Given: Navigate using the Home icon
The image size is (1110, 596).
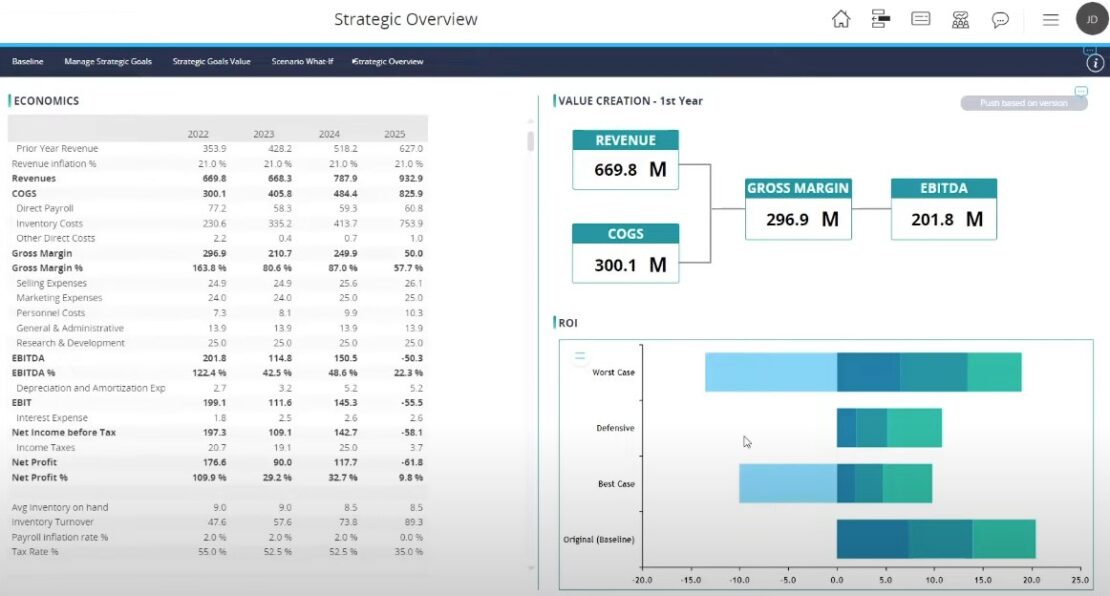Looking at the screenshot, I should (840, 19).
